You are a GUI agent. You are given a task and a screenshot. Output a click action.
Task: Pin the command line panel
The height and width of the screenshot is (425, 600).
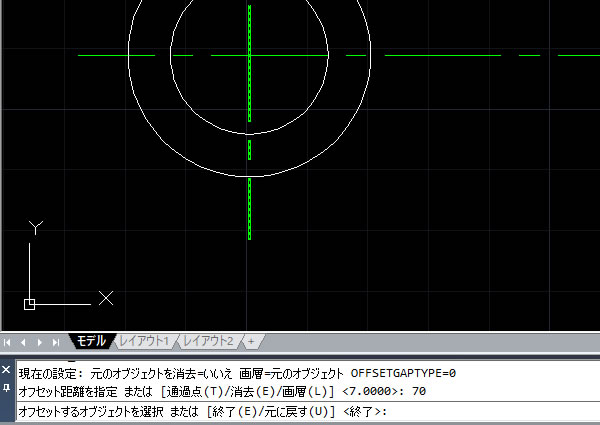click(x=6, y=388)
